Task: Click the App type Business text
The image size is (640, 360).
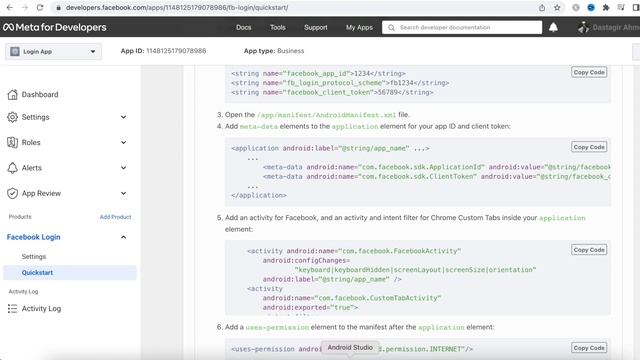Action: [x=274, y=51]
